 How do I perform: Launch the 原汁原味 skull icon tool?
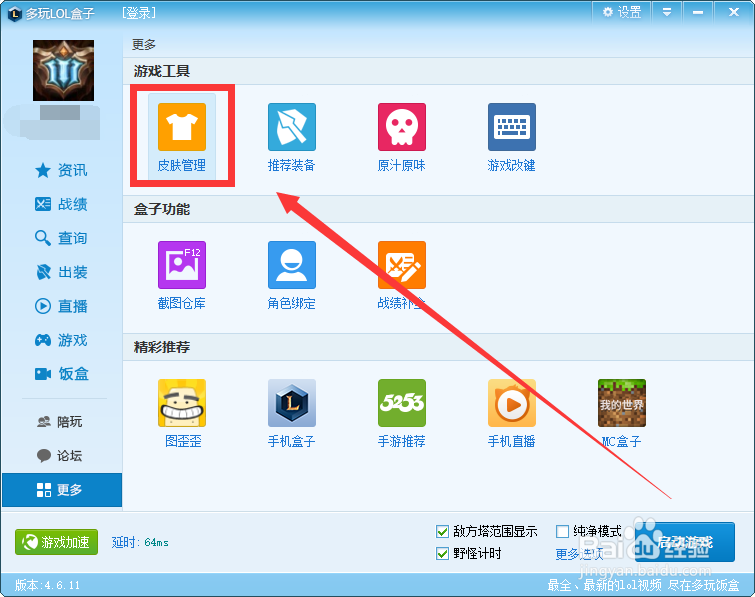pyautogui.click(x=402, y=137)
